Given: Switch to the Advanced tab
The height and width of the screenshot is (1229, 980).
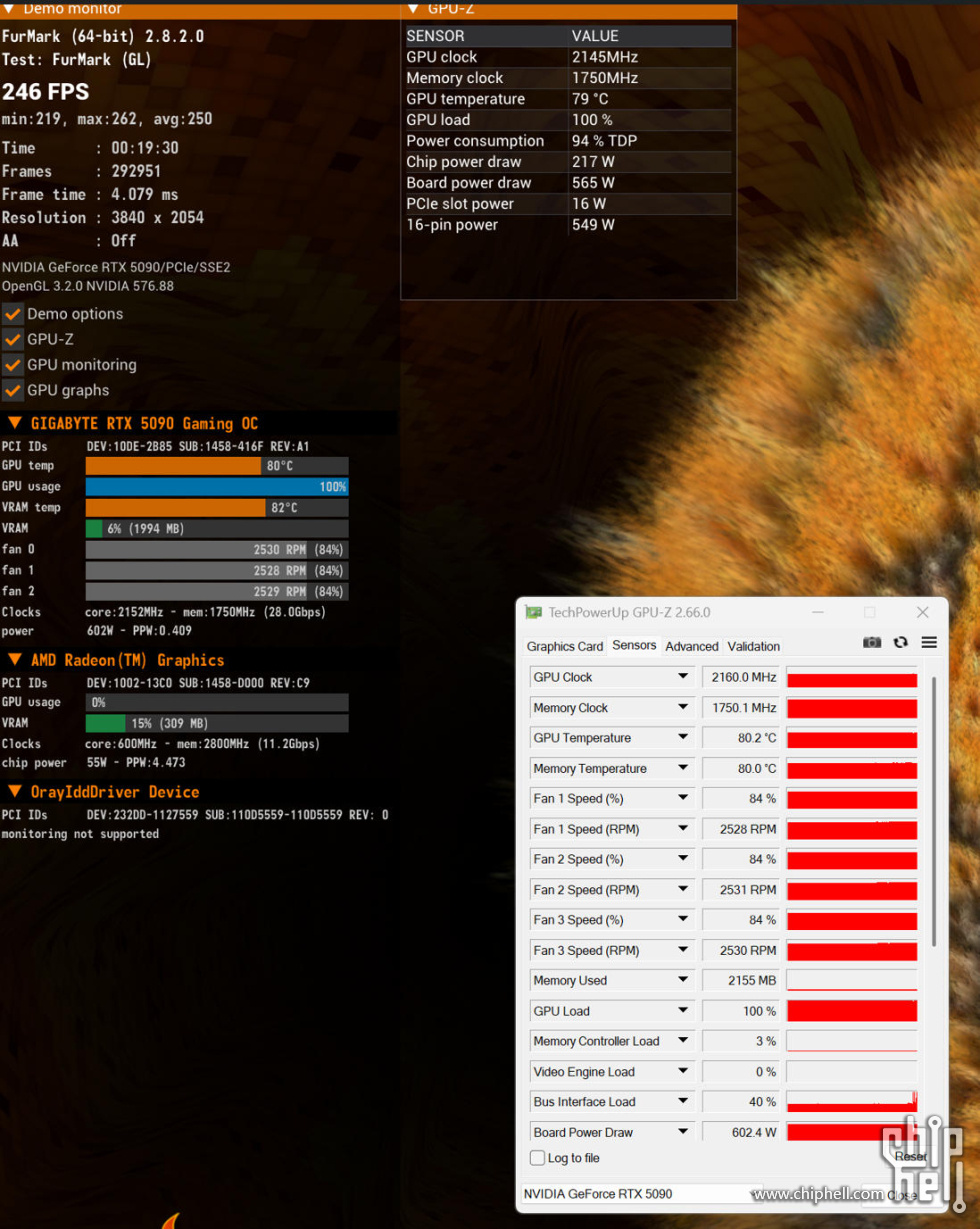Looking at the screenshot, I should [692, 646].
